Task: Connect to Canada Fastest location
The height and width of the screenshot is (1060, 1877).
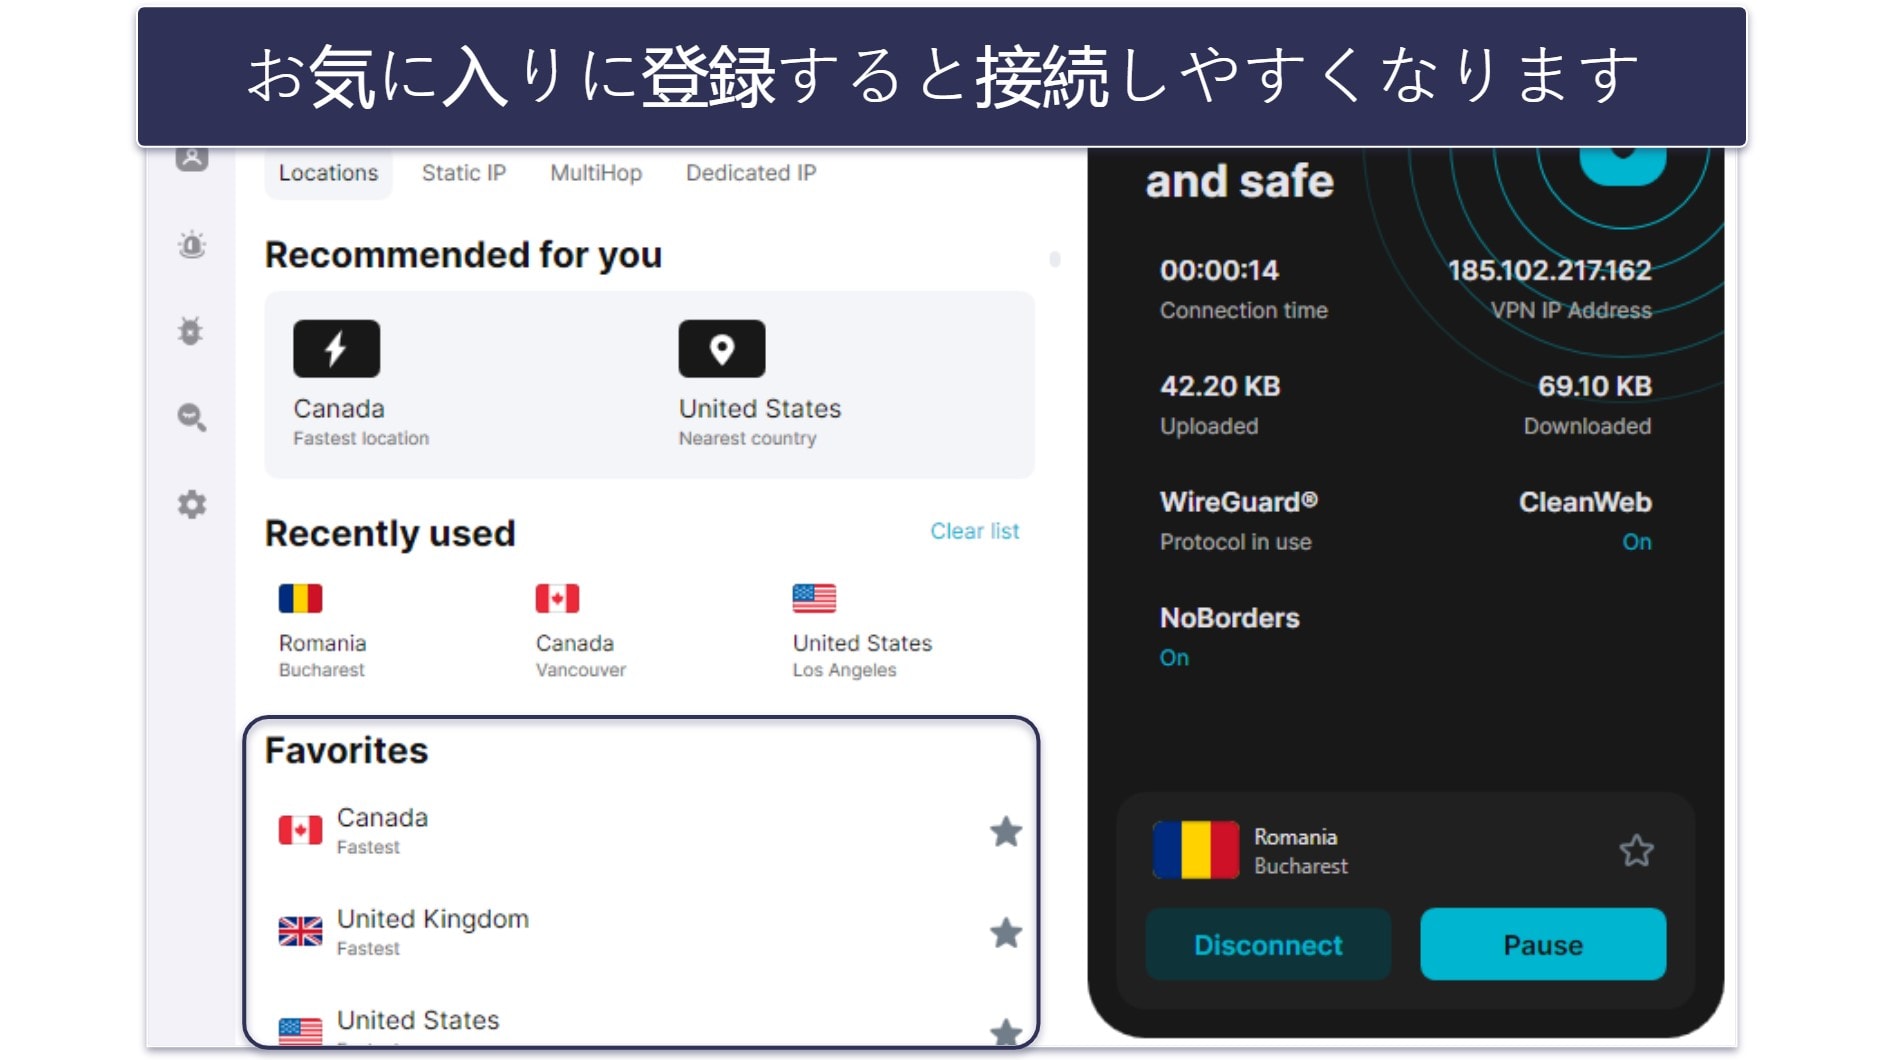Action: (361, 385)
